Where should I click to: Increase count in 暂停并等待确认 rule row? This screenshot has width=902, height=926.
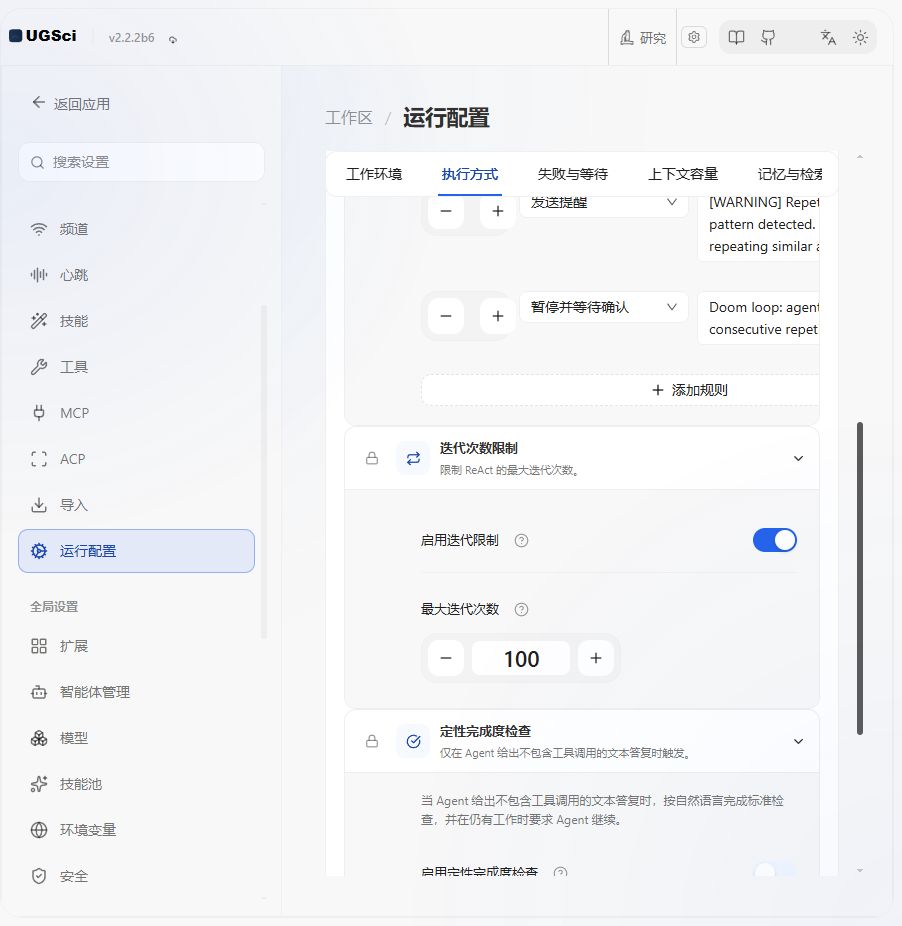(498, 316)
